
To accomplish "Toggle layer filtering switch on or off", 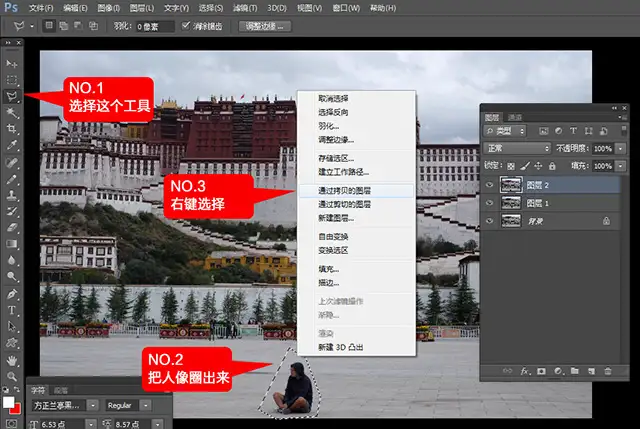I will (x=623, y=131).
